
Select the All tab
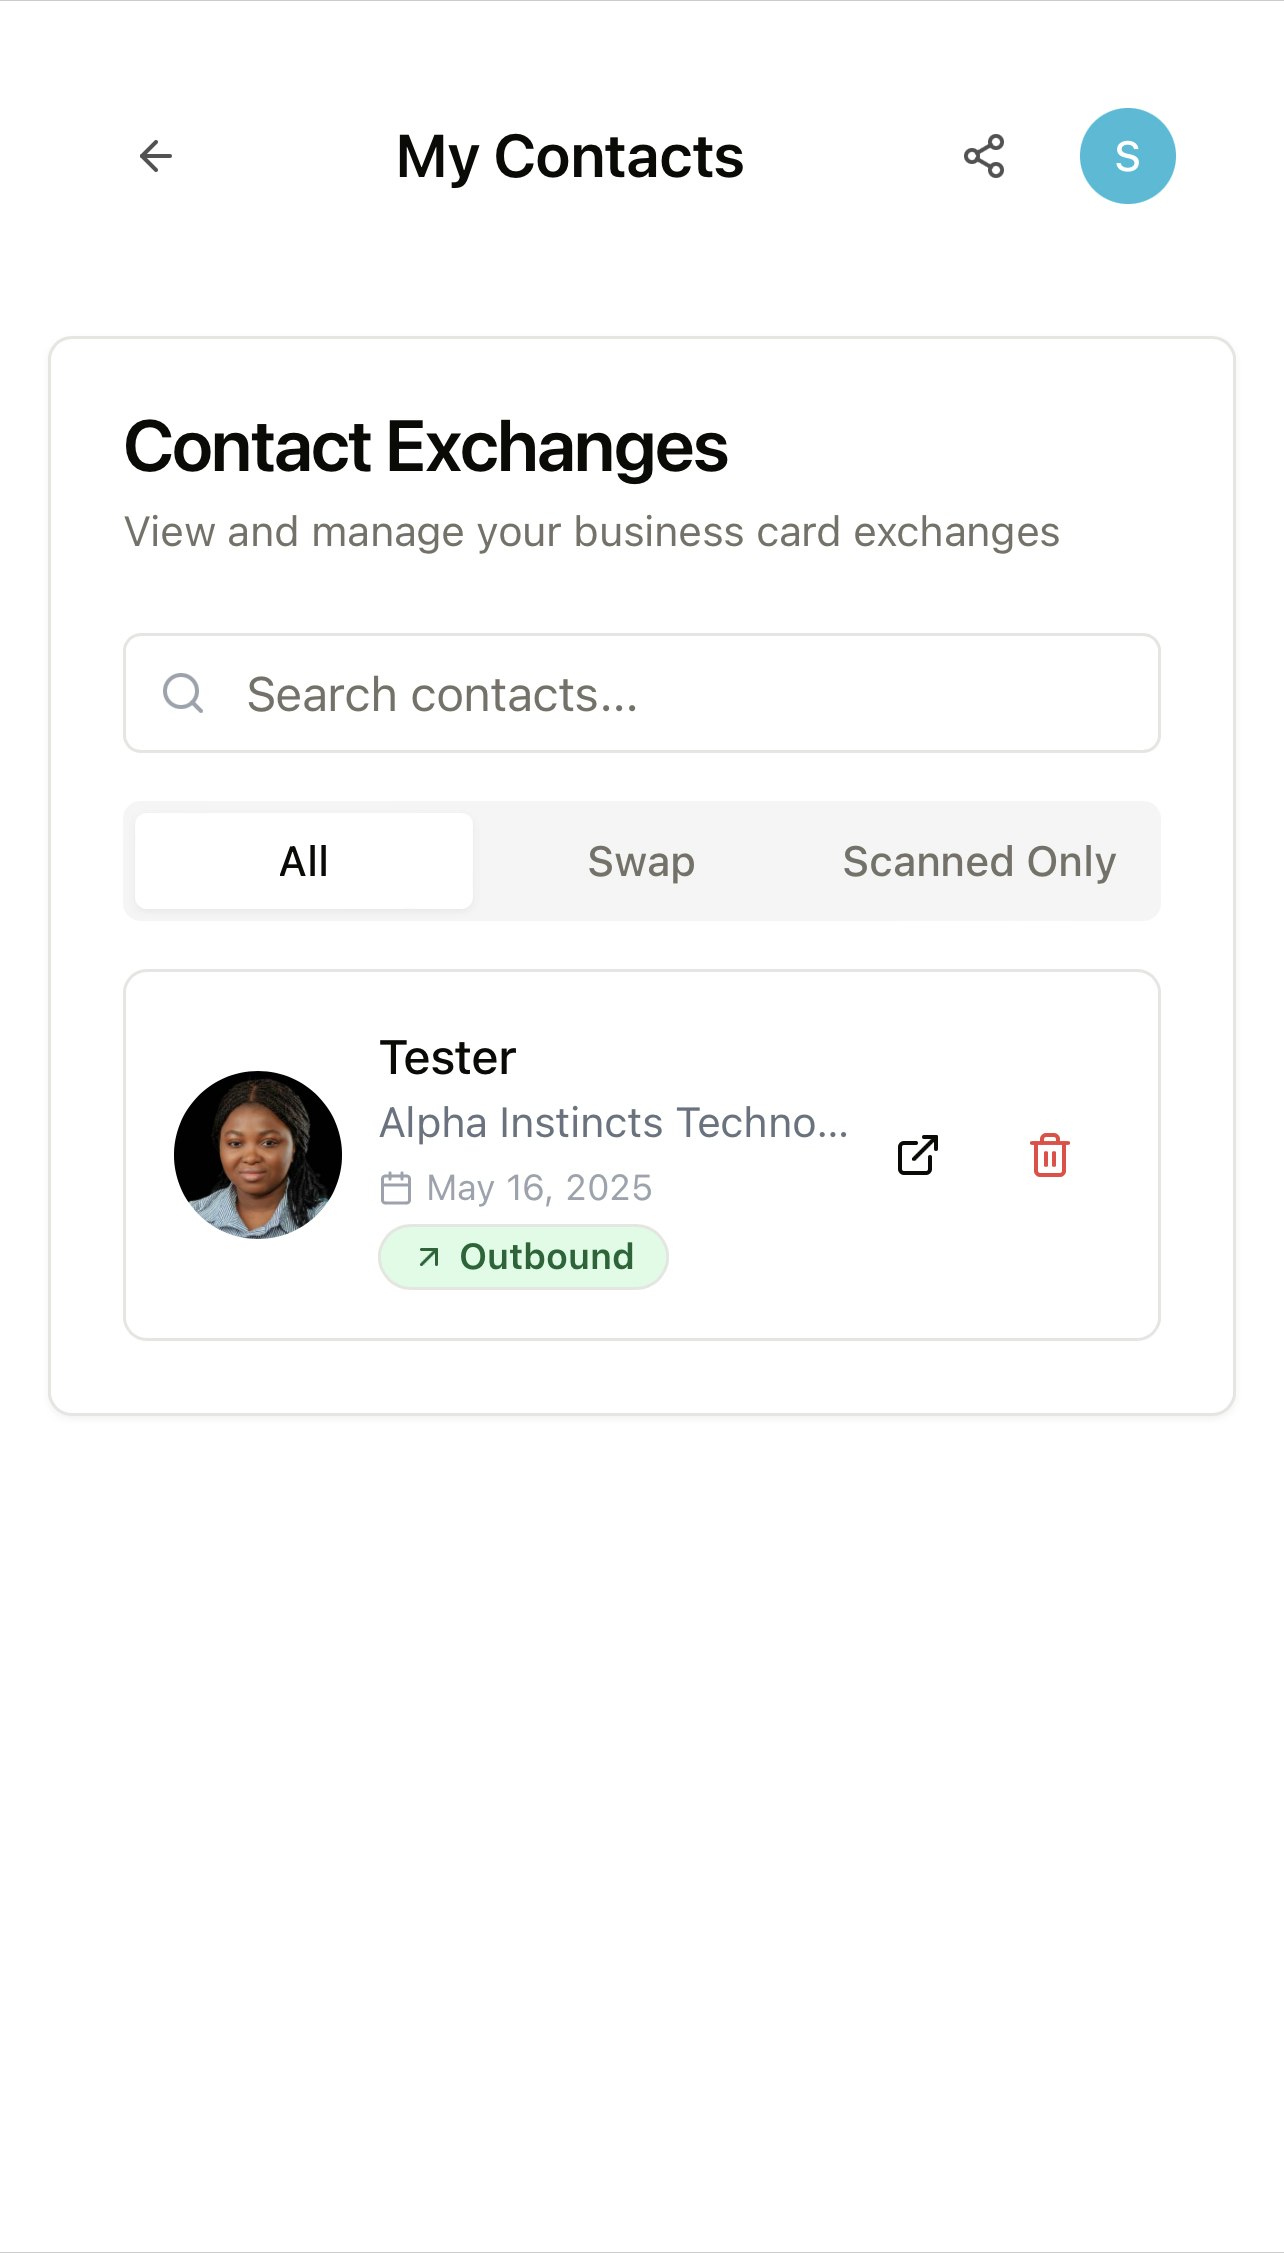(x=304, y=861)
